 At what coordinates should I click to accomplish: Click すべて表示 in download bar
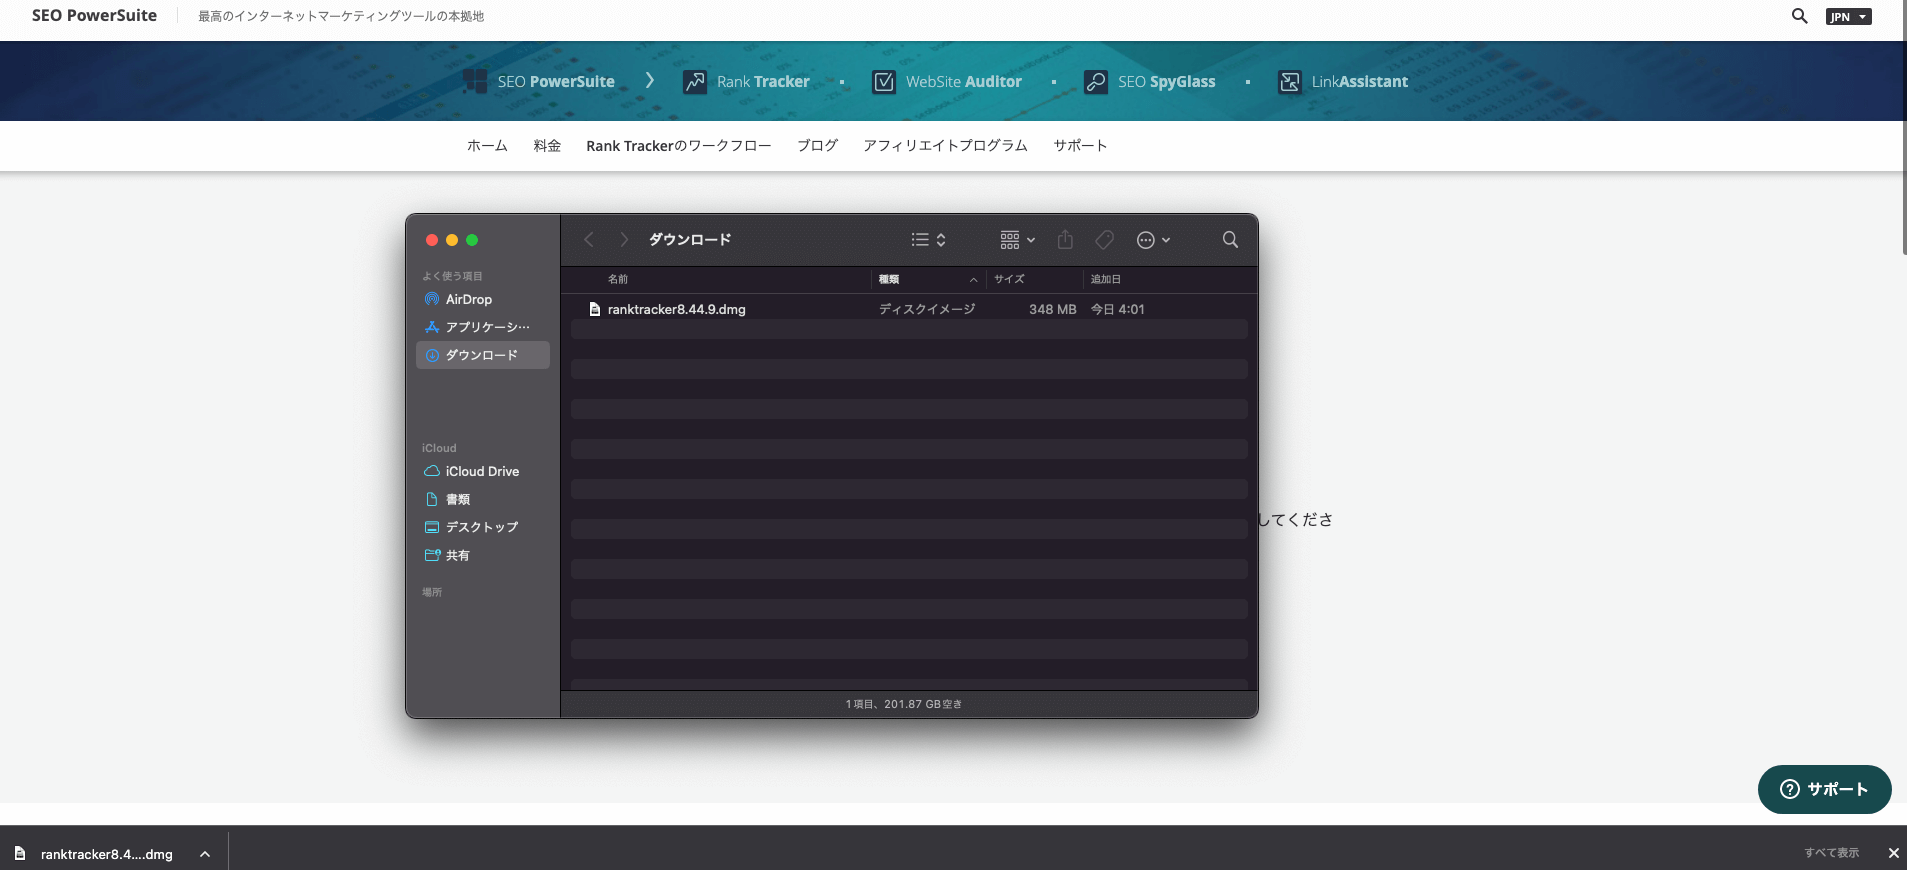coord(1831,853)
